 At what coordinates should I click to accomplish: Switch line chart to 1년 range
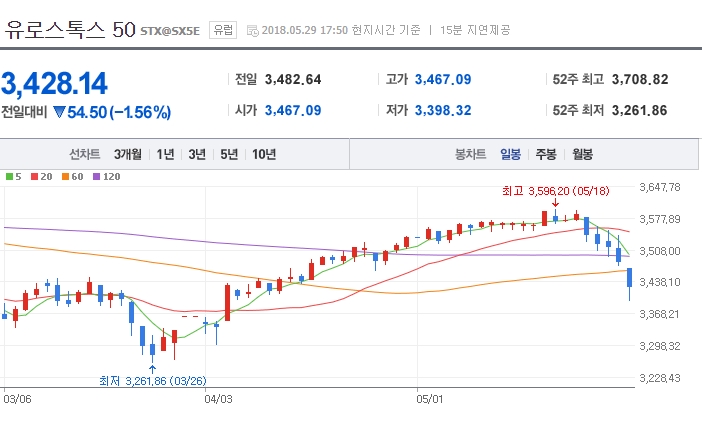[x=166, y=154]
